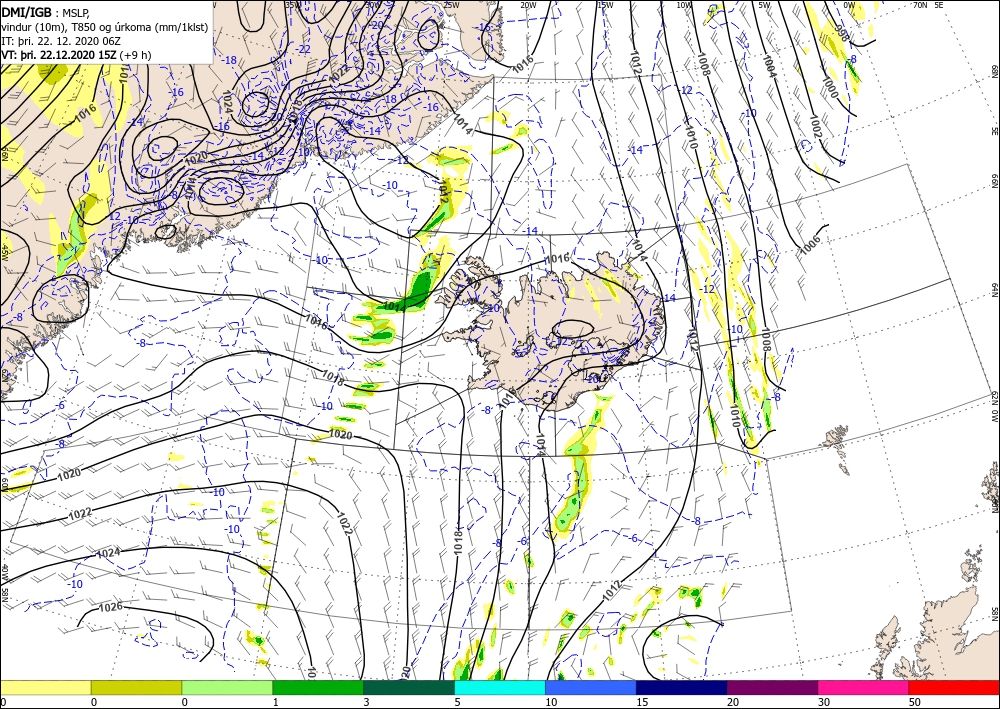Click the '5W' longitude label
1000x709 pixels.
tap(764, 5)
